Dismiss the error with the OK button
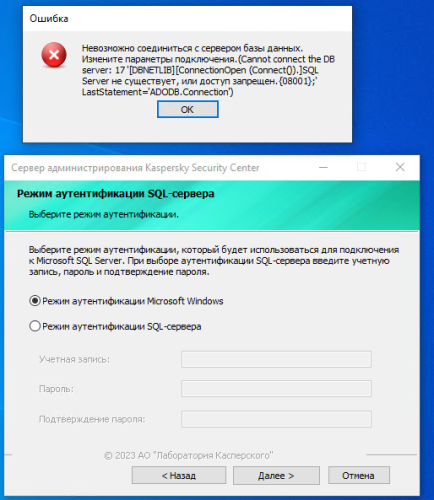The height and width of the screenshot is (500, 434). tap(188, 109)
